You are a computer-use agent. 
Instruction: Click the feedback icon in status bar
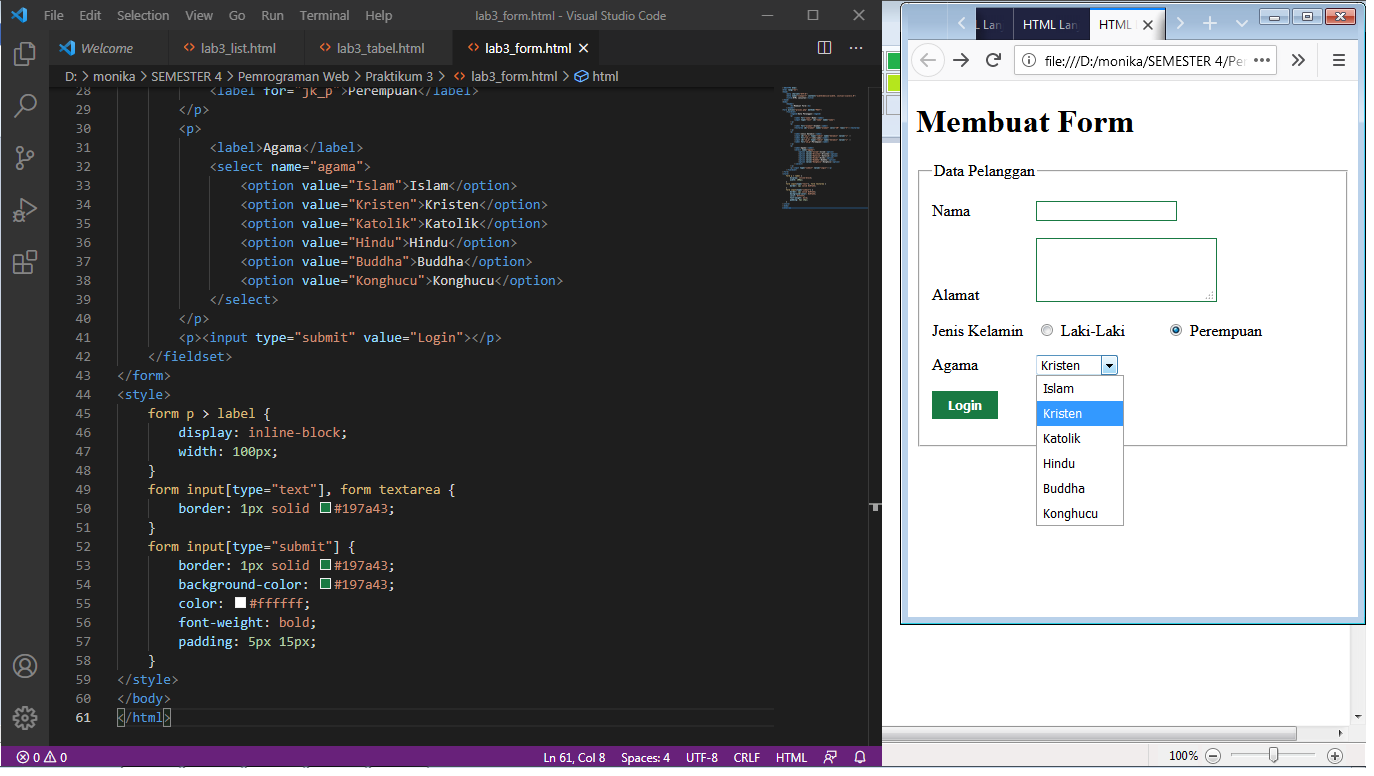[x=830, y=757]
